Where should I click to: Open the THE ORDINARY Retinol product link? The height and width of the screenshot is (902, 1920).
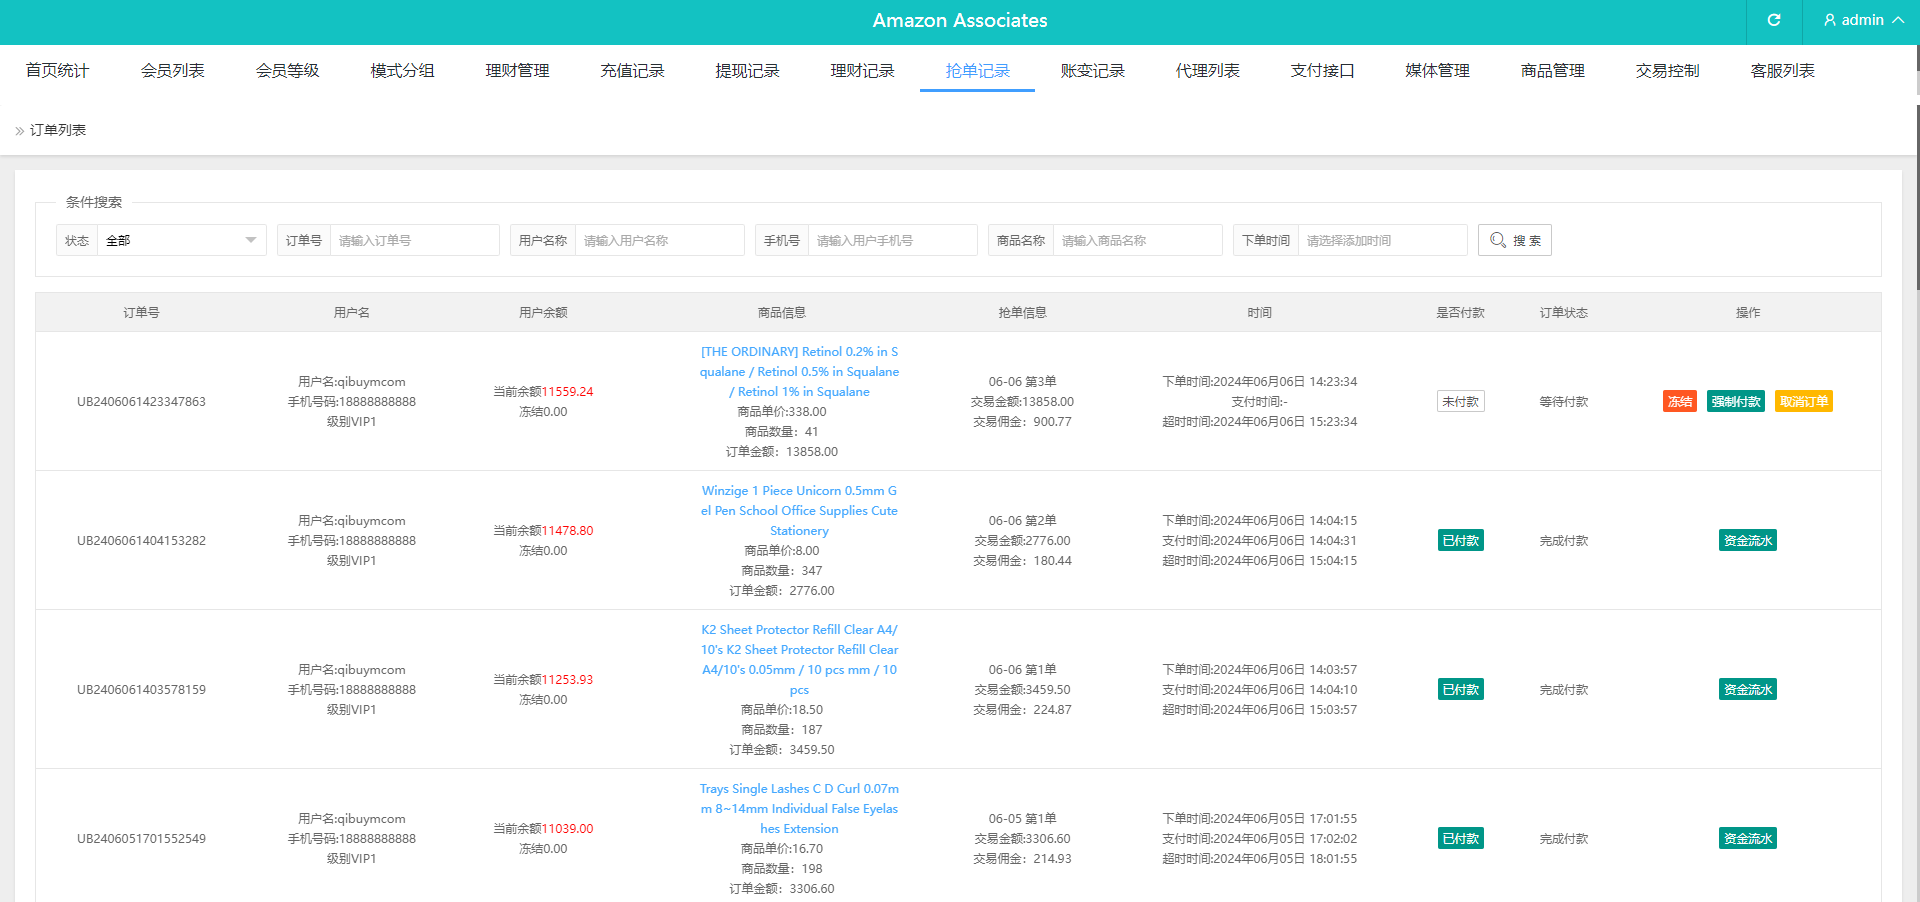pyautogui.click(x=799, y=372)
